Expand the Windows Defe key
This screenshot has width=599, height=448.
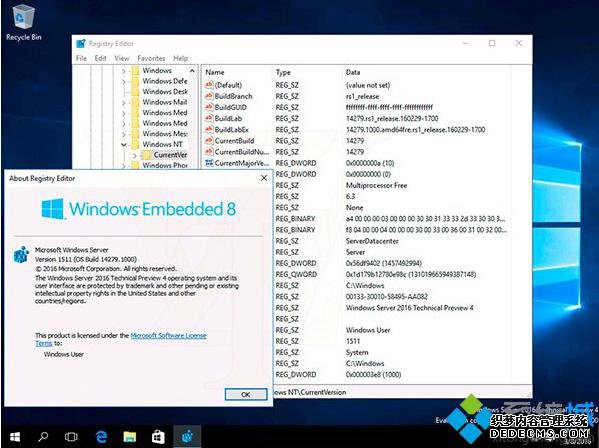[123, 81]
